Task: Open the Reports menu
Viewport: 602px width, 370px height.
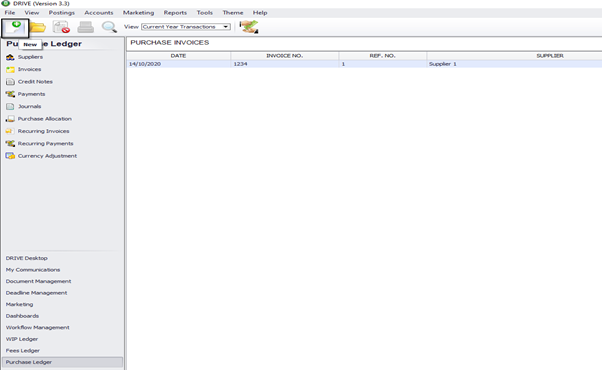Action: tap(175, 13)
